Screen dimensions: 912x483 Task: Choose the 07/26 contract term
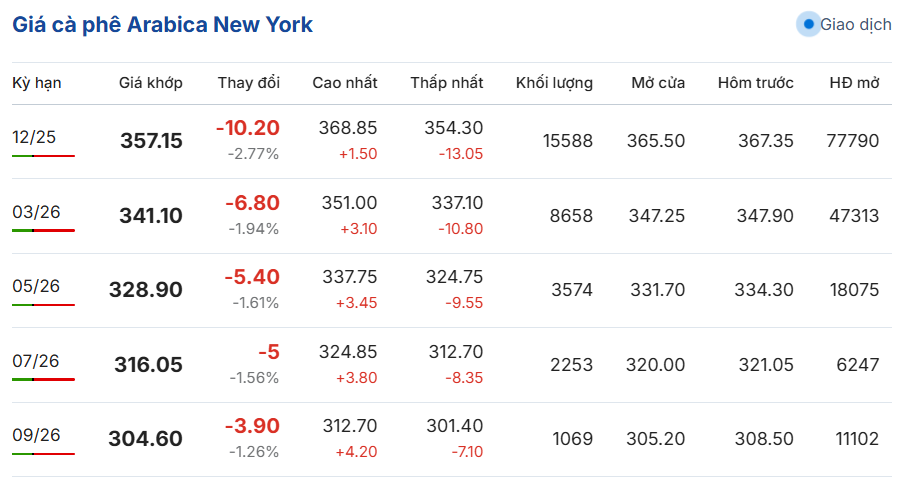pos(35,361)
